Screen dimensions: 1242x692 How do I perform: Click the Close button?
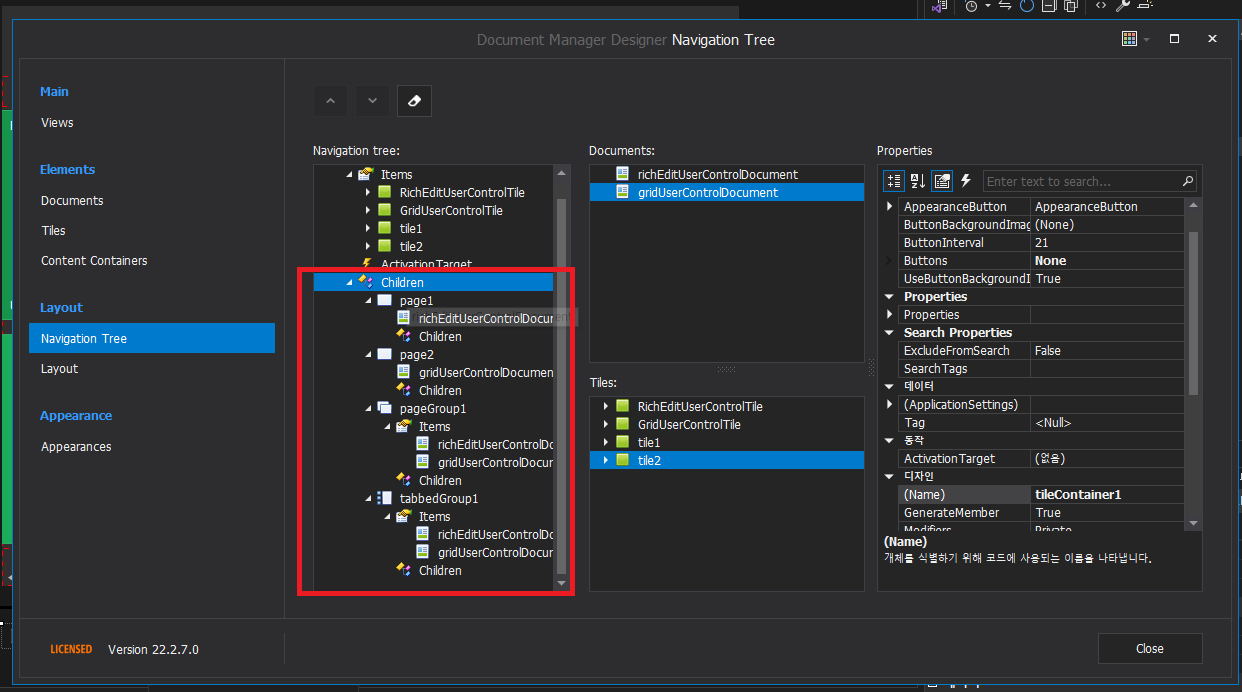1150,648
